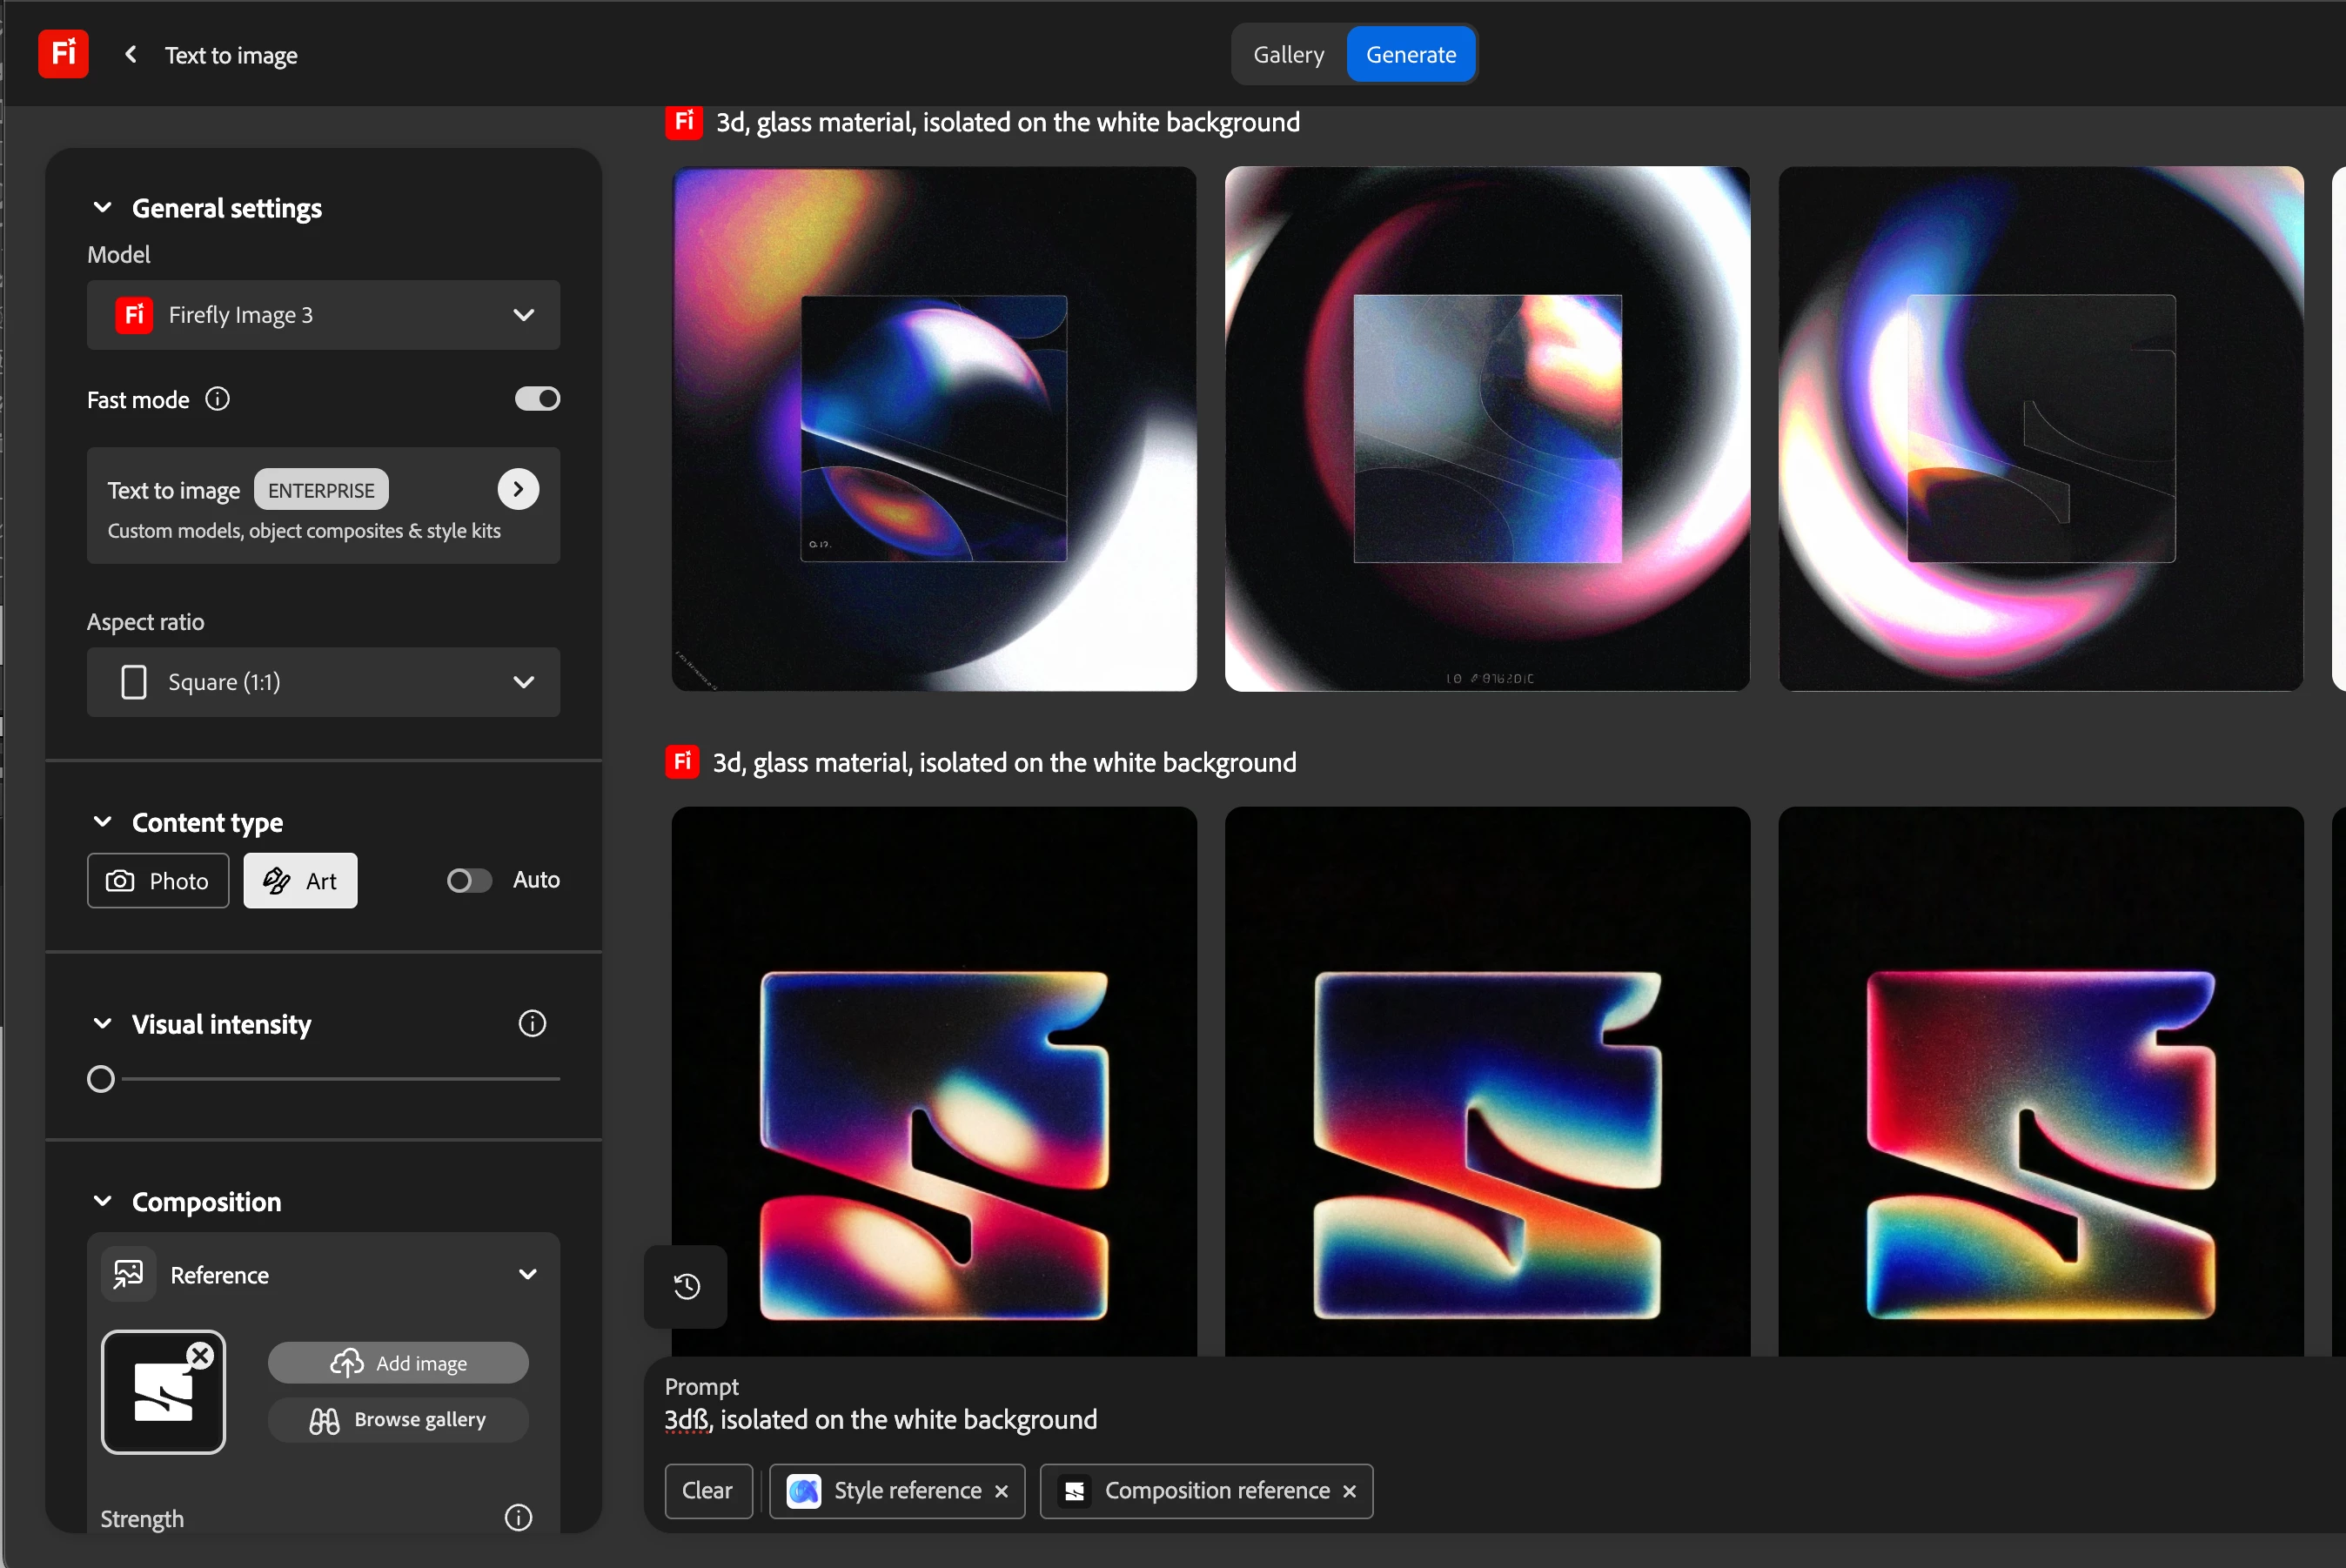This screenshot has width=2346, height=1568.
Task: Open the Square (1:1) aspect ratio dropdown
Action: 323,682
